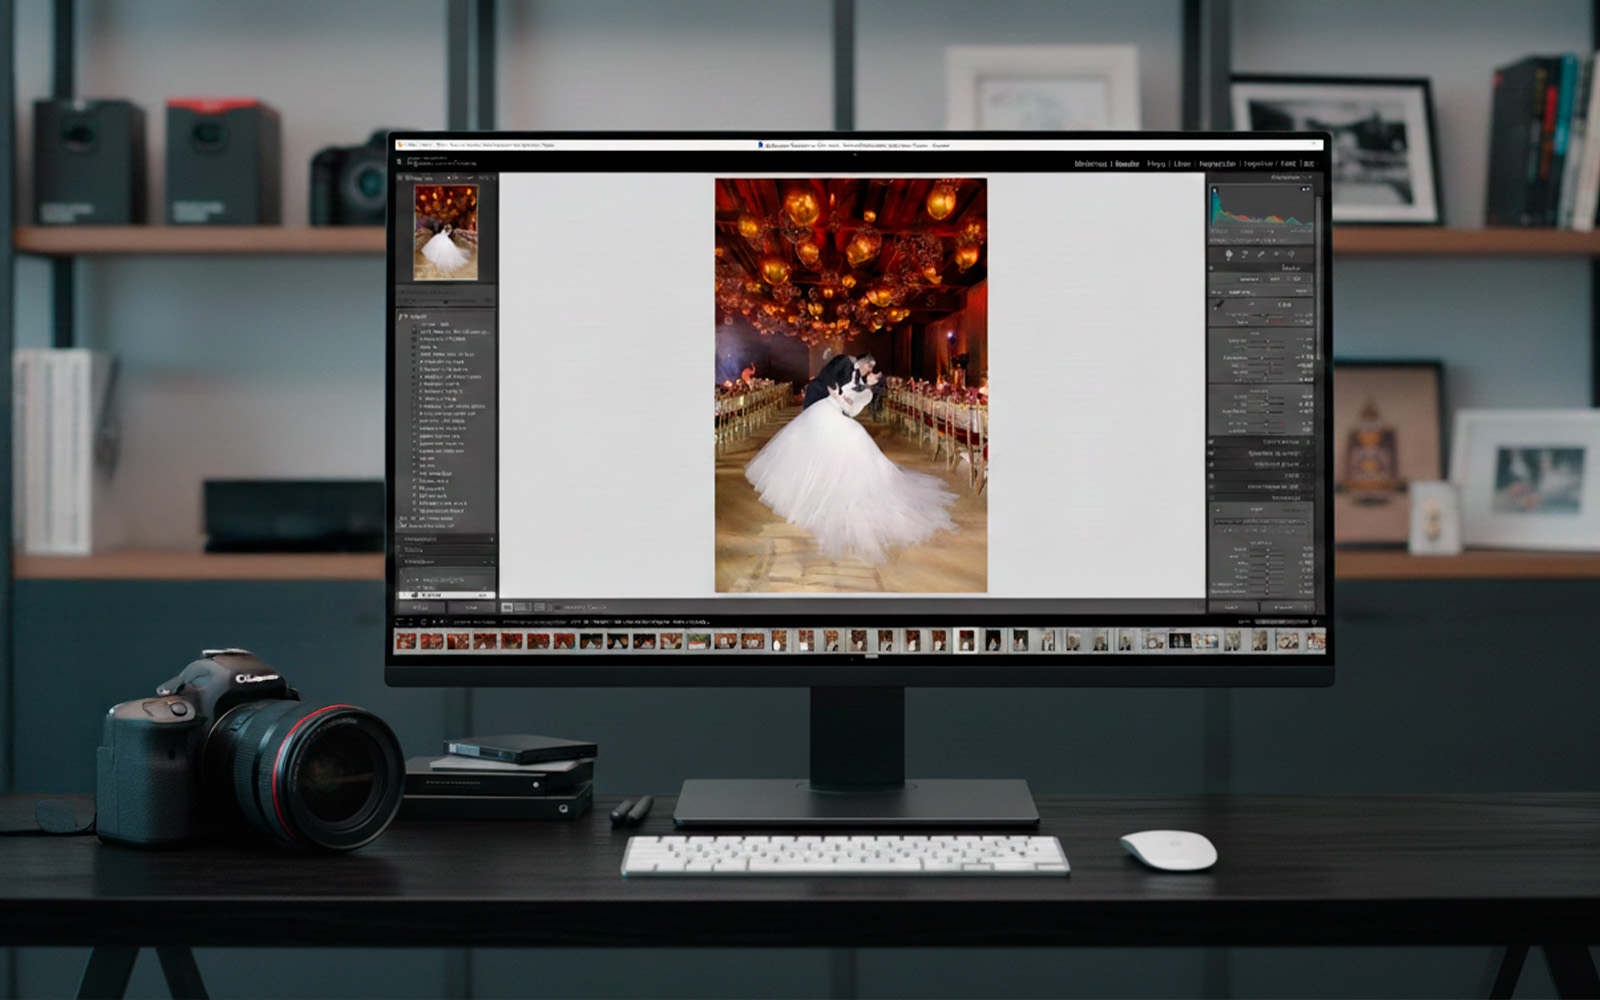Screen dimensions: 1600x1000
Task: Select the brush-shaped adjustment tool in tool strip
Action: pyautogui.click(x=1261, y=254)
